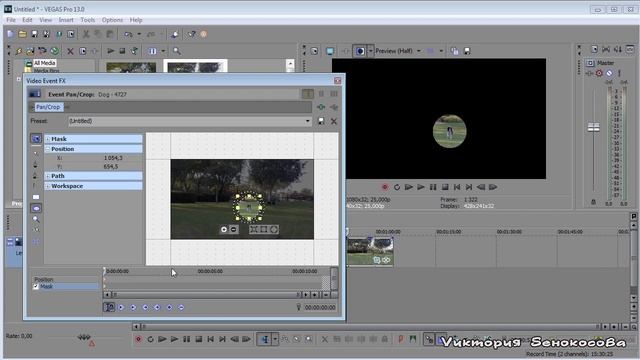This screenshot has height=360, width=640.
Task: Open the Views dropdown arrow in Project Media
Action: click(x=163, y=51)
